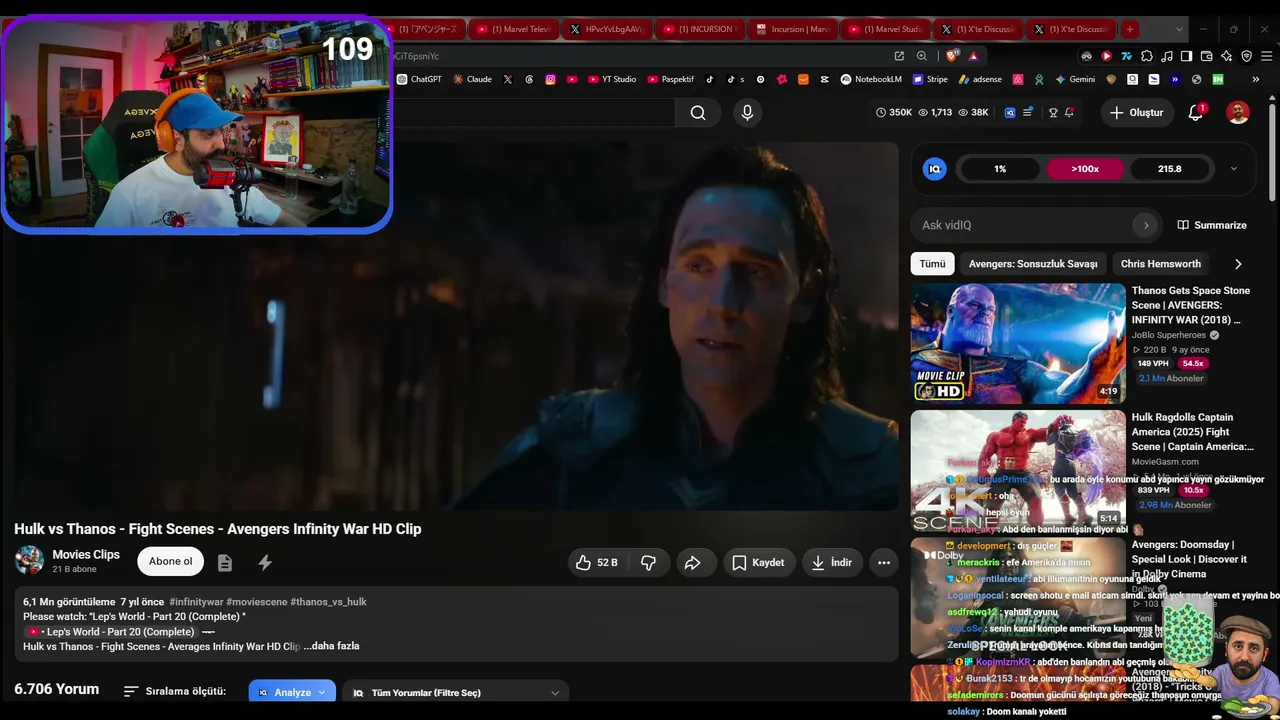Switch to the INCURSION YouTube tab

pos(701,29)
